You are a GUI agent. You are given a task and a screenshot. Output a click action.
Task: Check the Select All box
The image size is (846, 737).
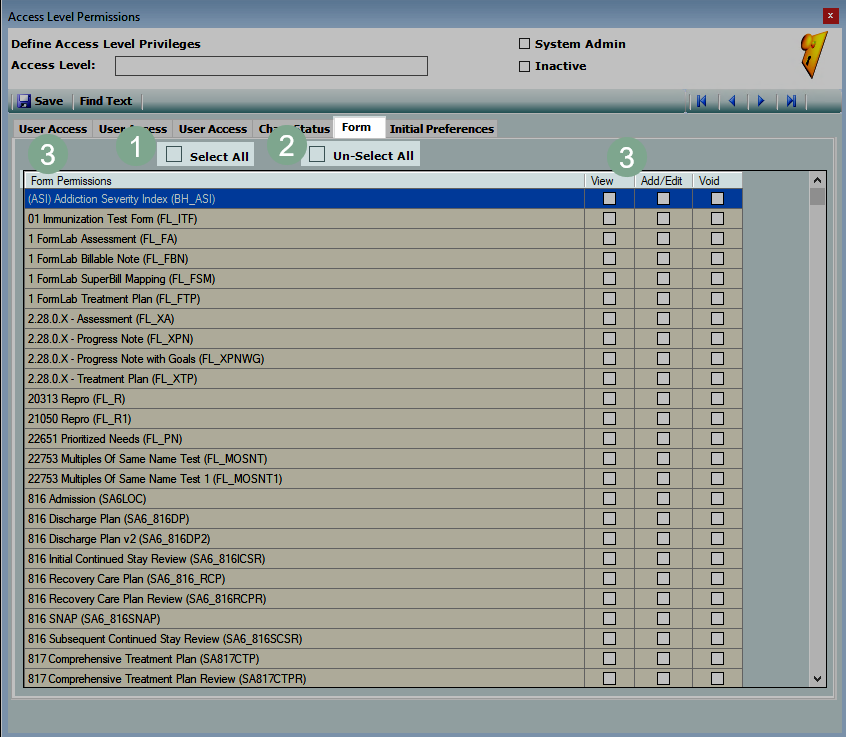(174, 155)
